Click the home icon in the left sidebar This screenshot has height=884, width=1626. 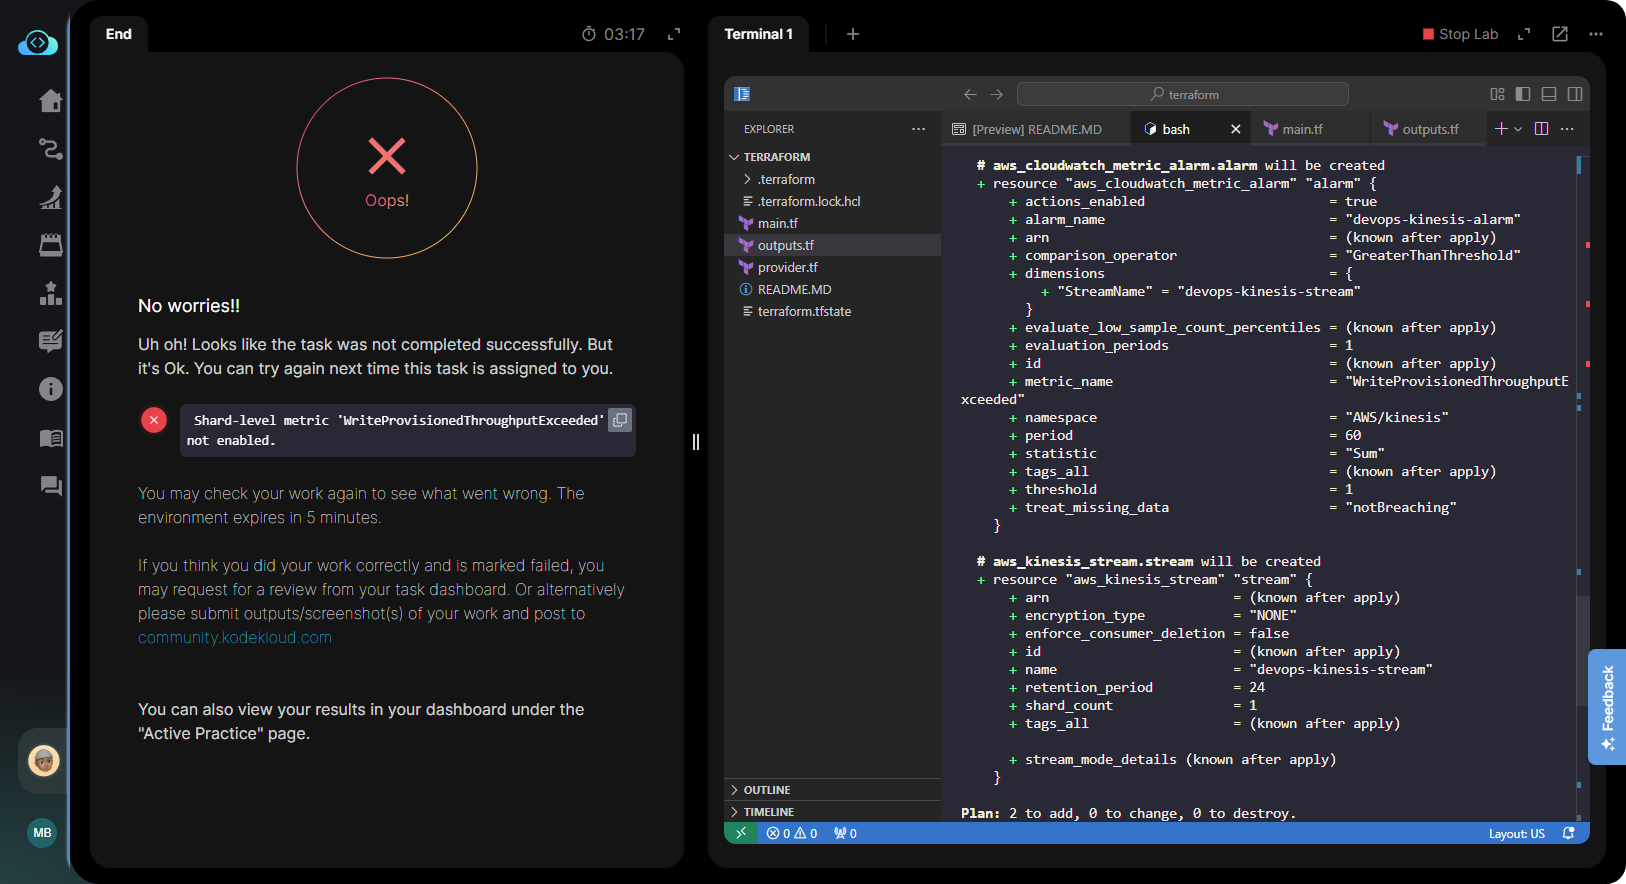pyautogui.click(x=50, y=101)
